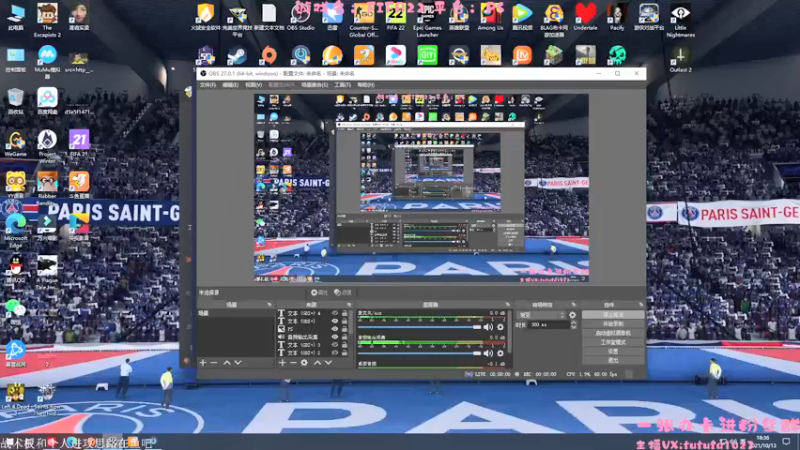Open microphone audio settings gear in the mixer
The image size is (800, 450).
(x=500, y=327)
